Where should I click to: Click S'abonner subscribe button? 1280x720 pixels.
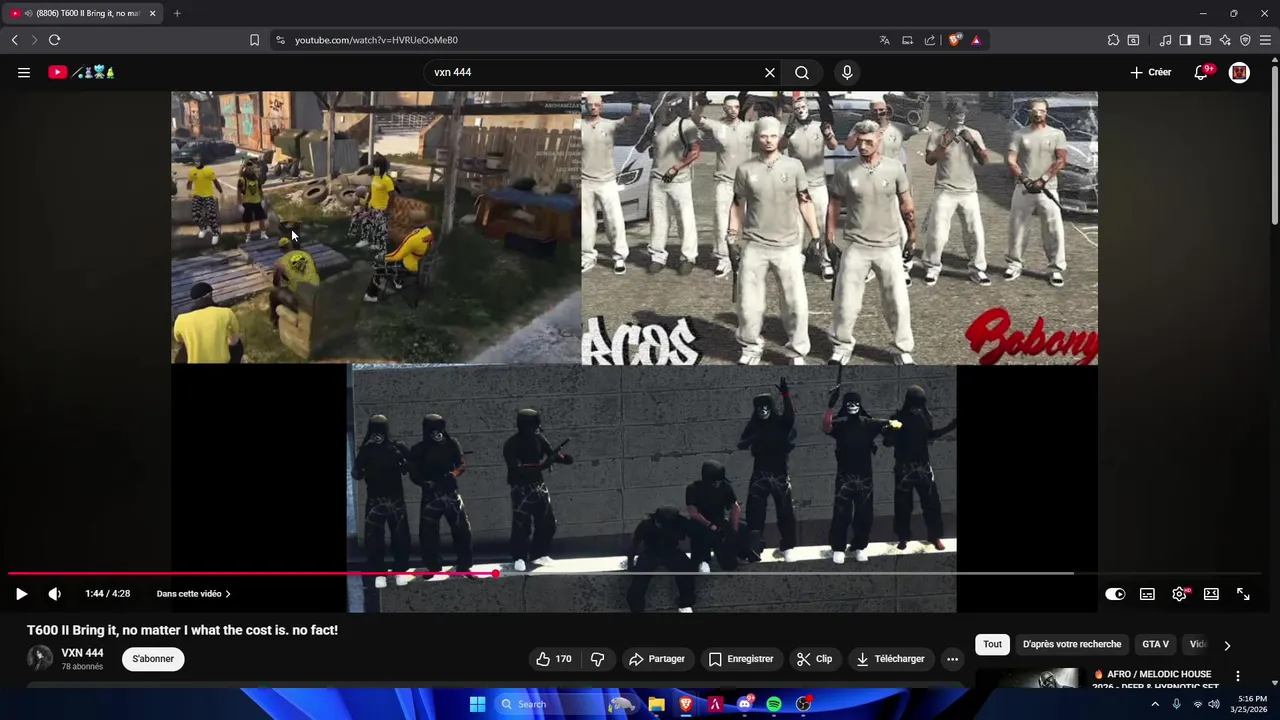click(153, 659)
